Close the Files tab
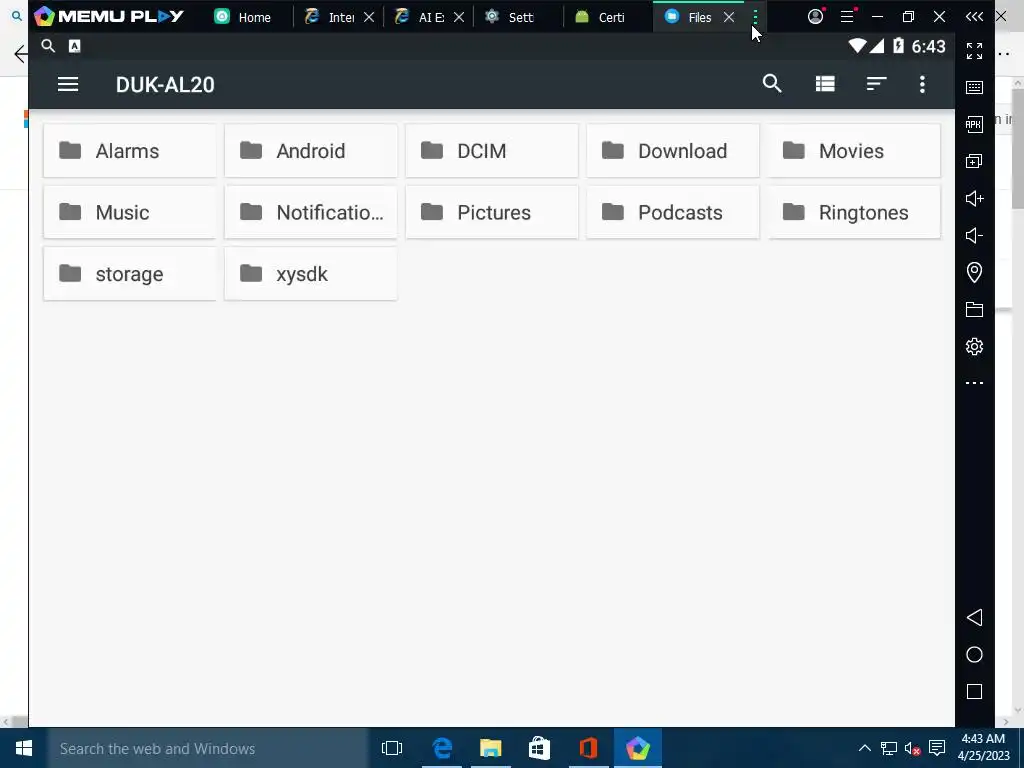Screen dimensions: 1024x768 tap(729, 17)
